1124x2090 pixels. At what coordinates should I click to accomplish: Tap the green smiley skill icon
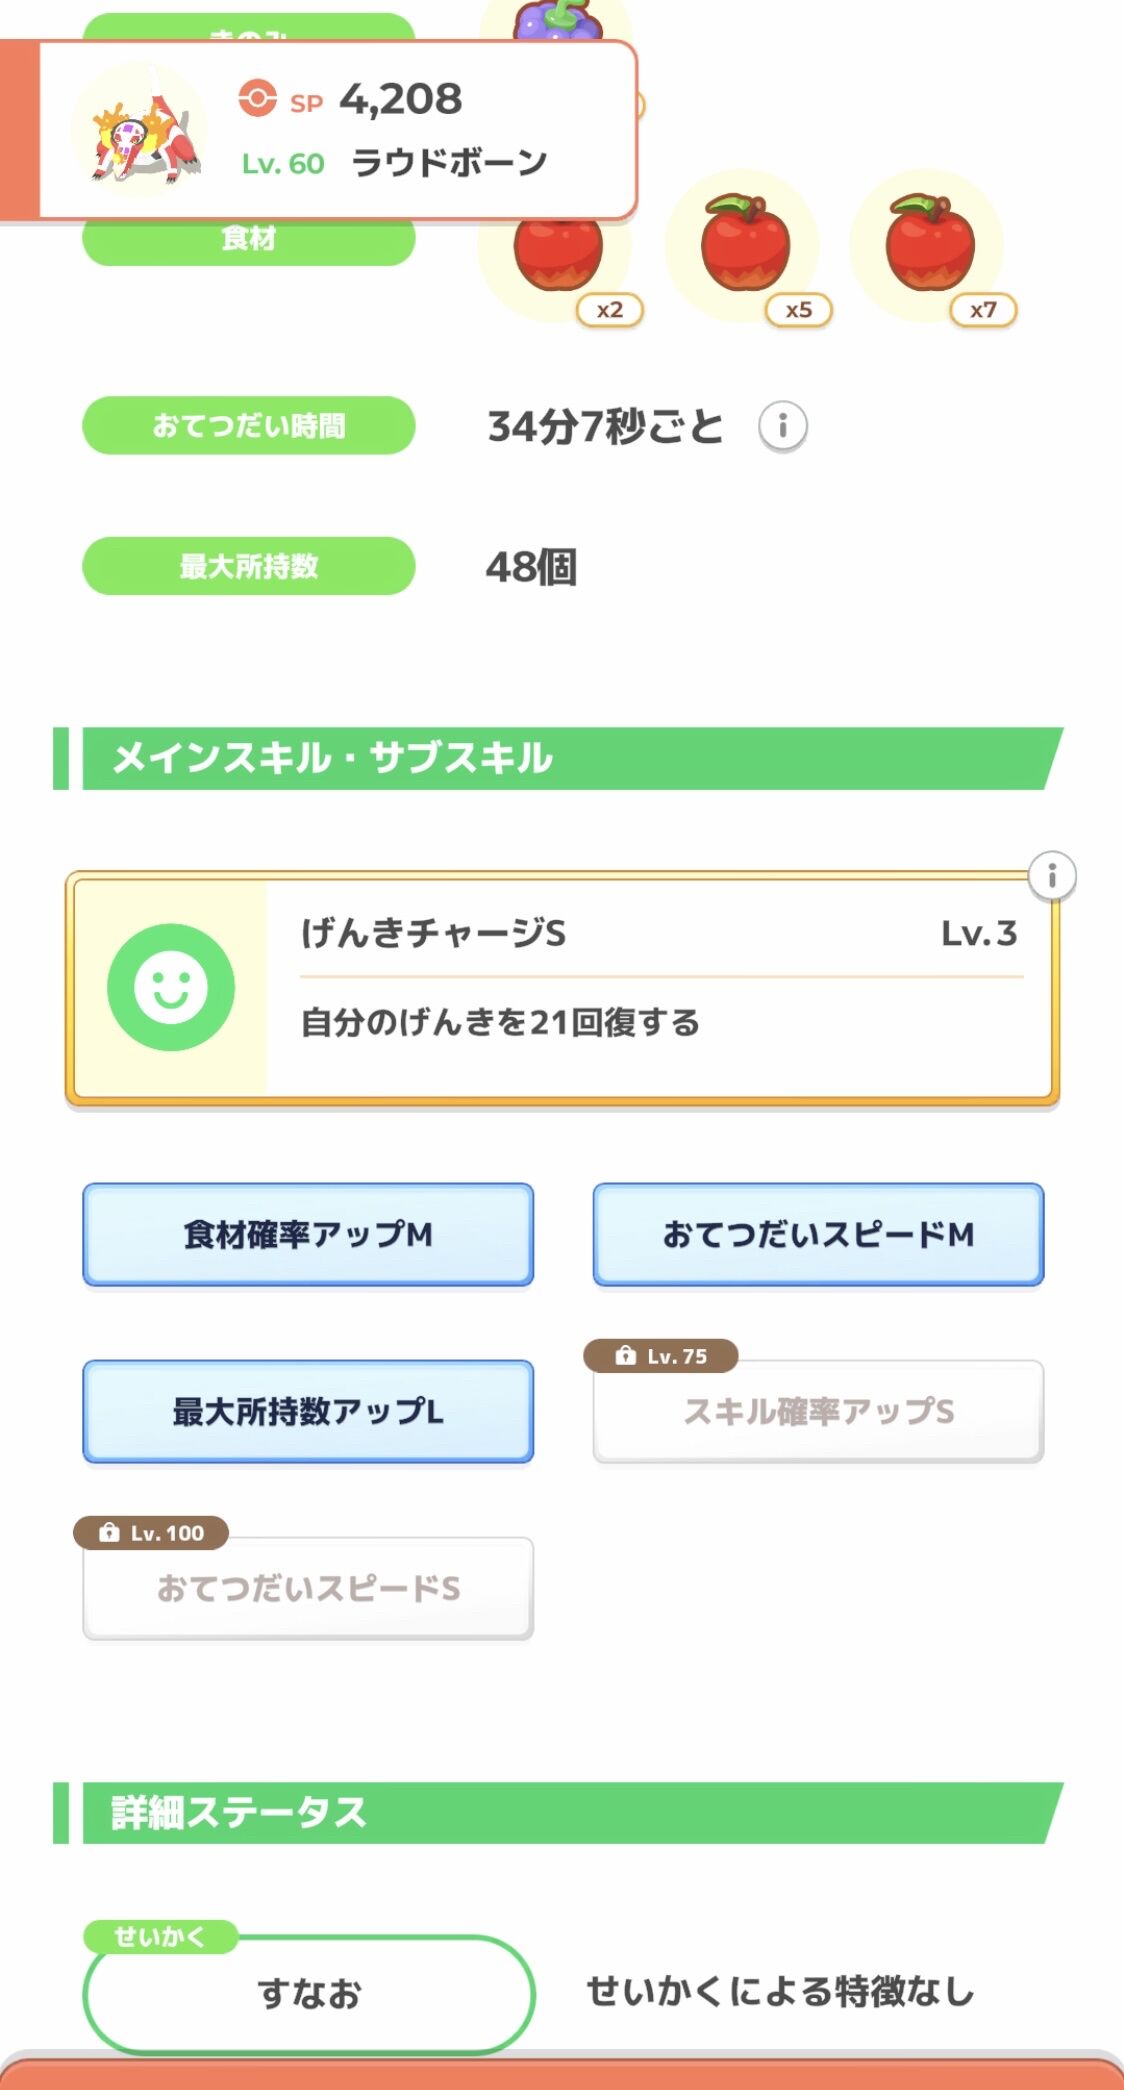click(171, 987)
